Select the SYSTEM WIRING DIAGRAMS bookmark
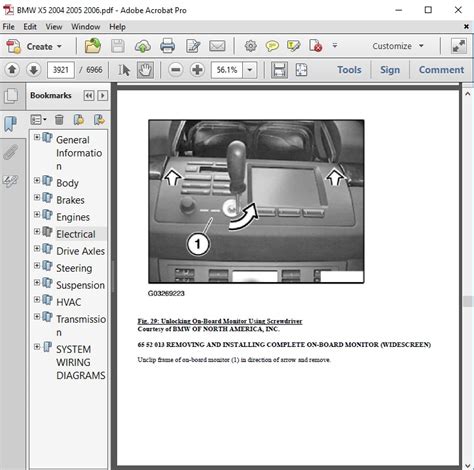The width and height of the screenshot is (474, 470). [x=81, y=362]
